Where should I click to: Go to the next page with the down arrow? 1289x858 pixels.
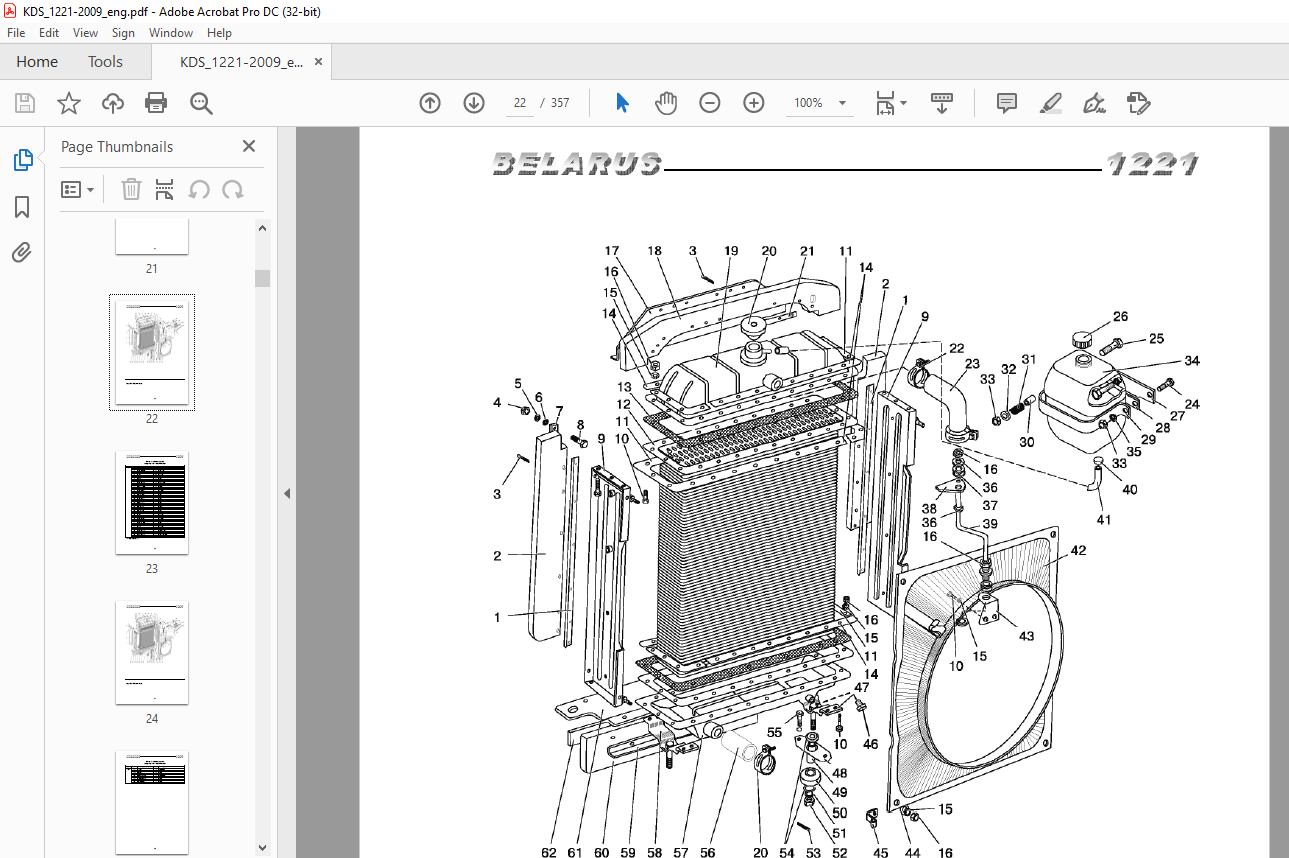pyautogui.click(x=474, y=103)
